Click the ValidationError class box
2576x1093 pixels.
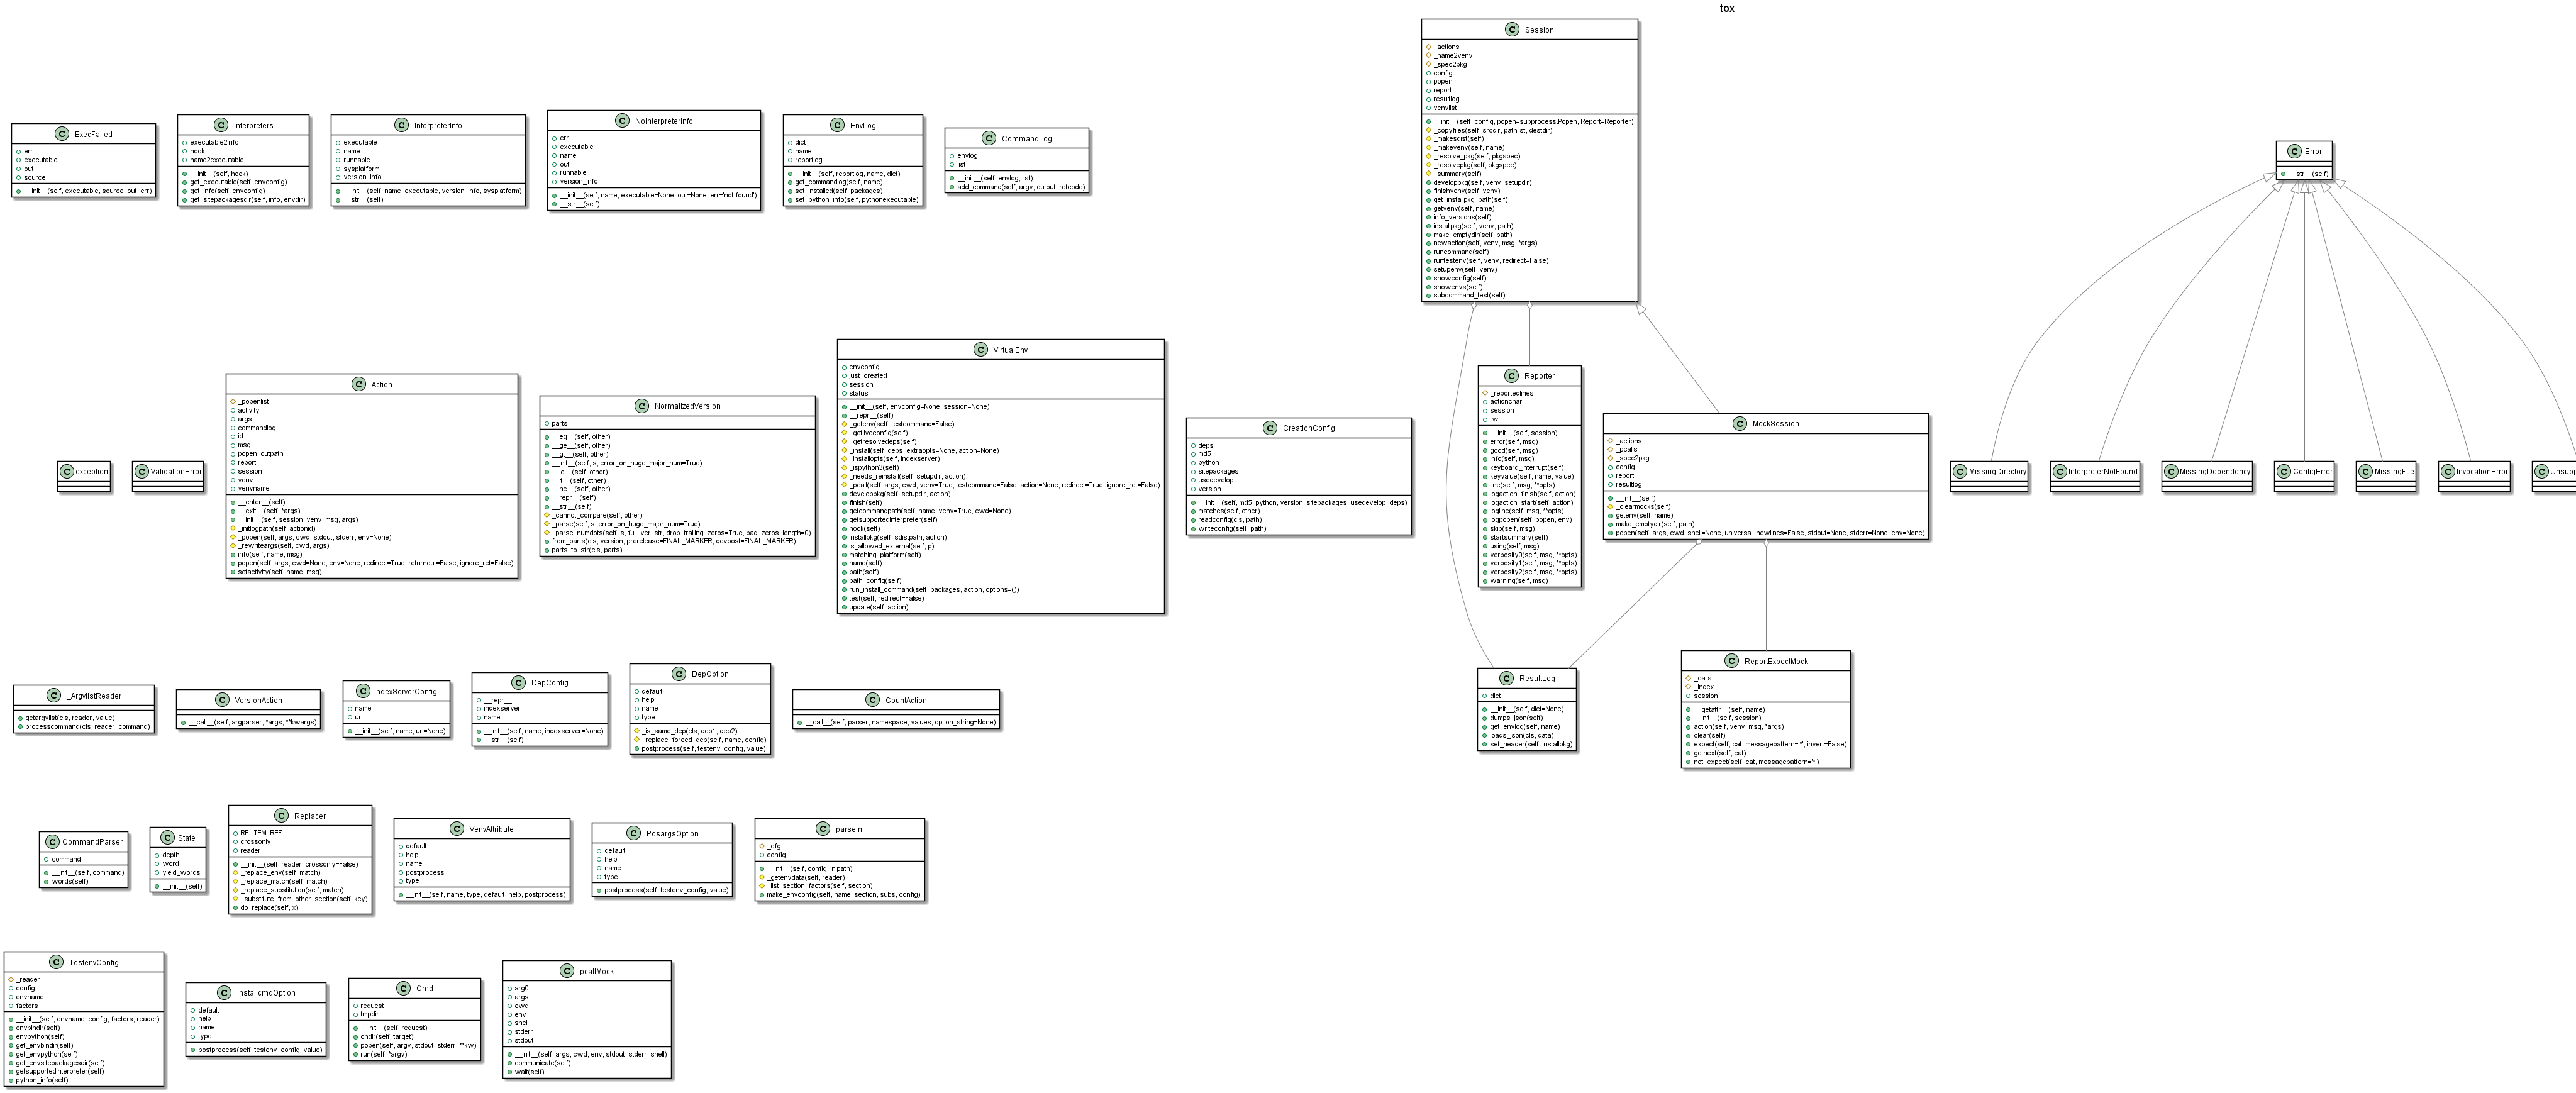[168, 472]
